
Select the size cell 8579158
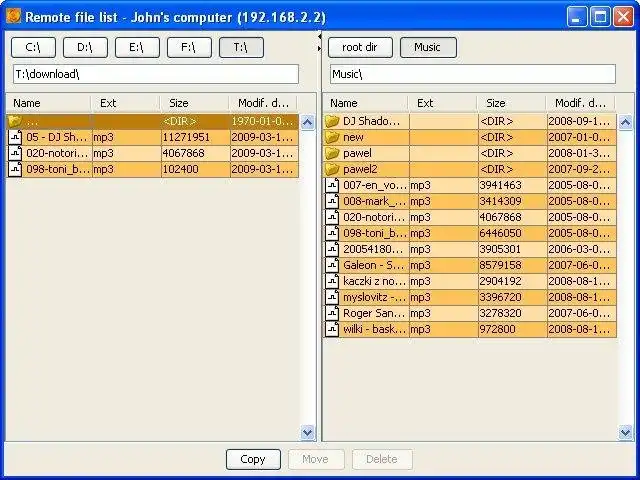click(512, 265)
